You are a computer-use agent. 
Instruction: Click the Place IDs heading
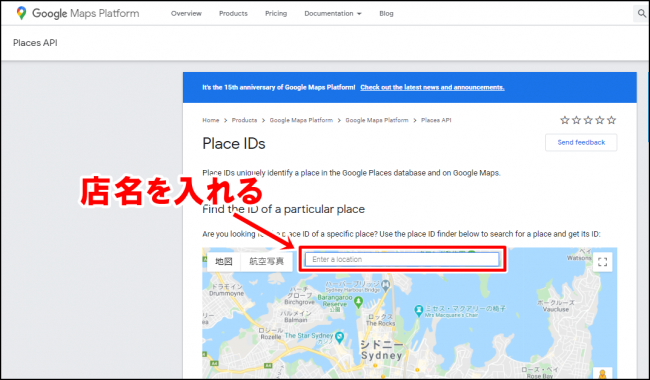234,144
